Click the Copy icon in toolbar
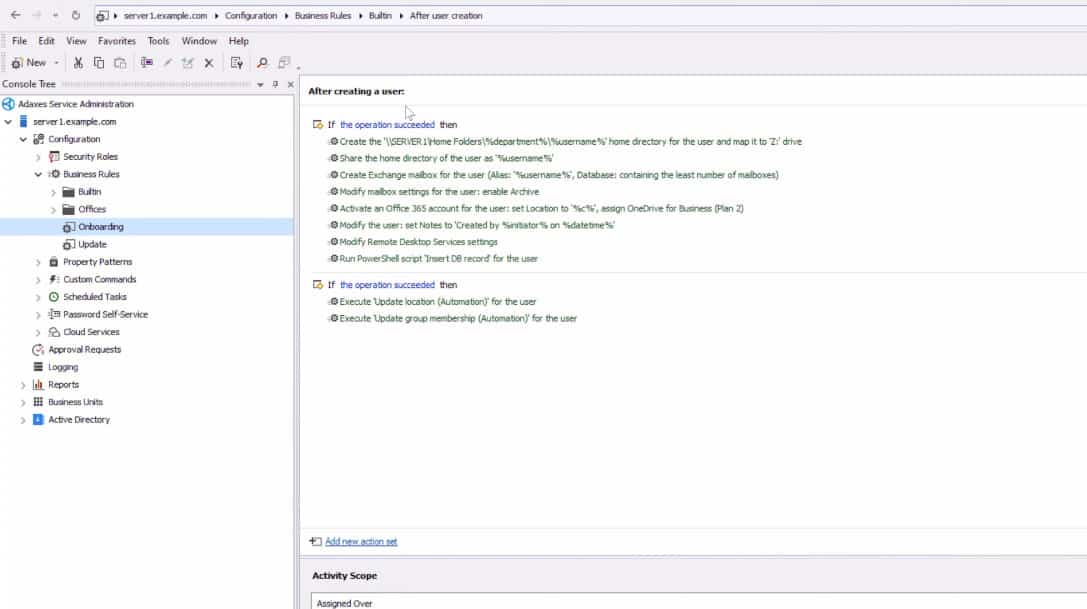1087x609 pixels. [98, 63]
